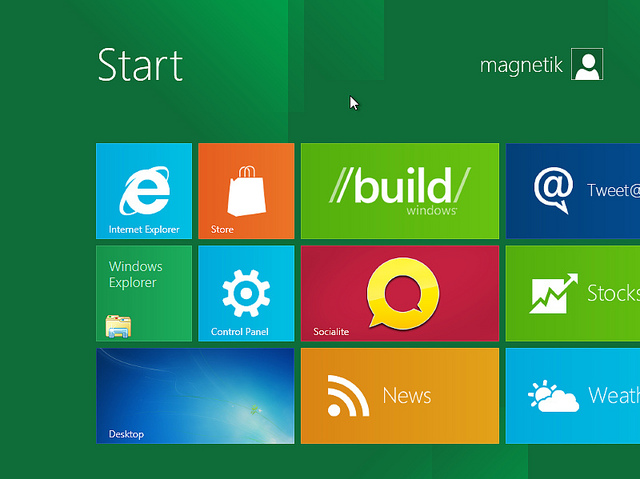Open the //build/ windows tile
This screenshot has height=479, width=640.
click(x=400, y=191)
